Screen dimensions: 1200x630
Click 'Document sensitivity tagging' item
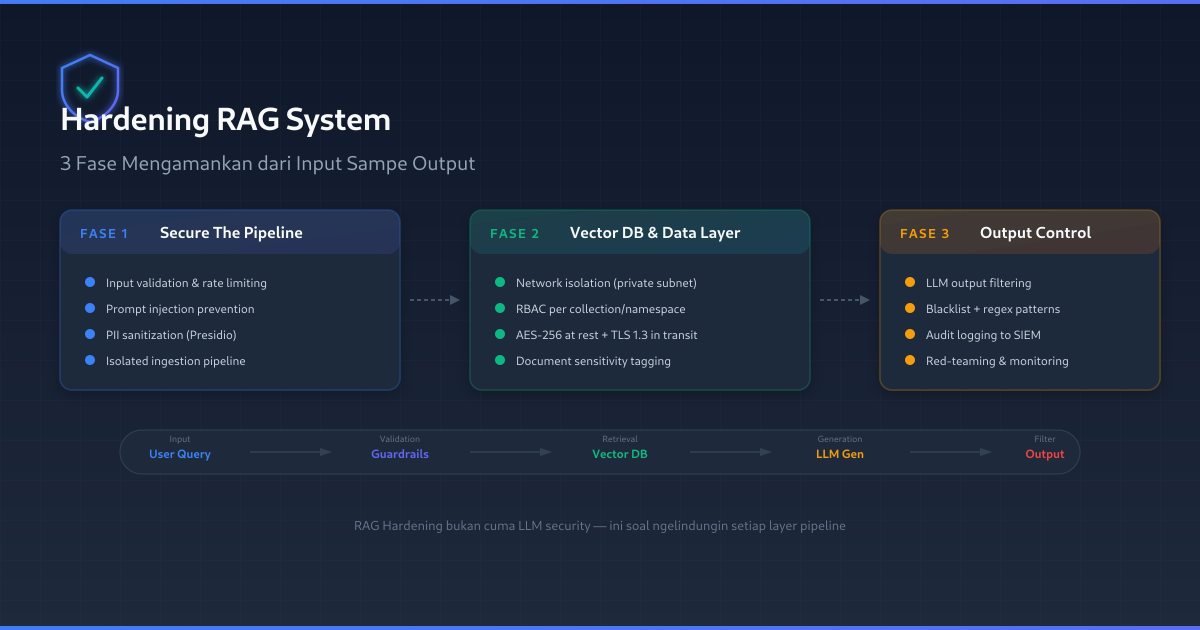[x=593, y=361]
